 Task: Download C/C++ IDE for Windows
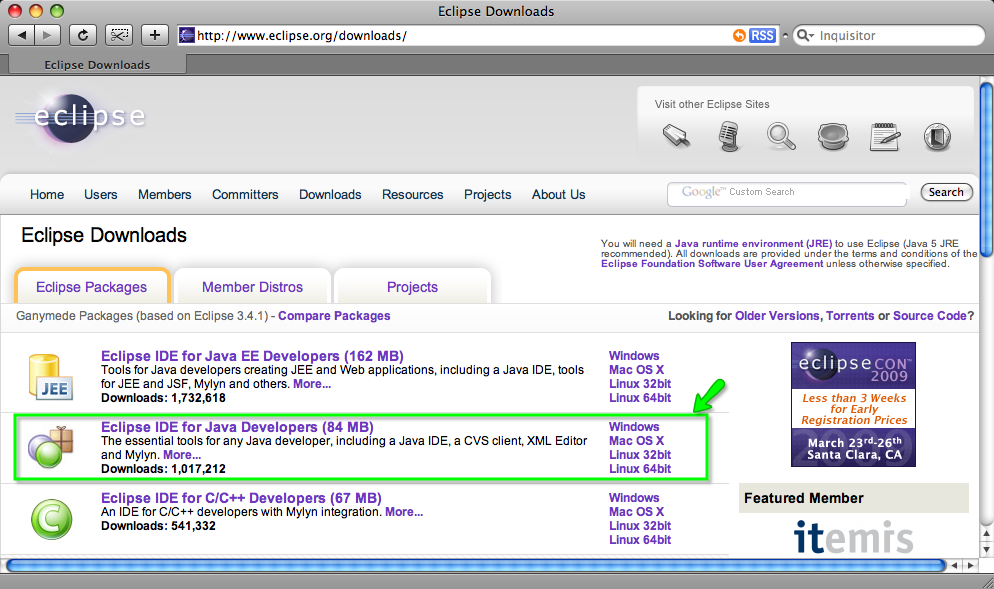634,498
